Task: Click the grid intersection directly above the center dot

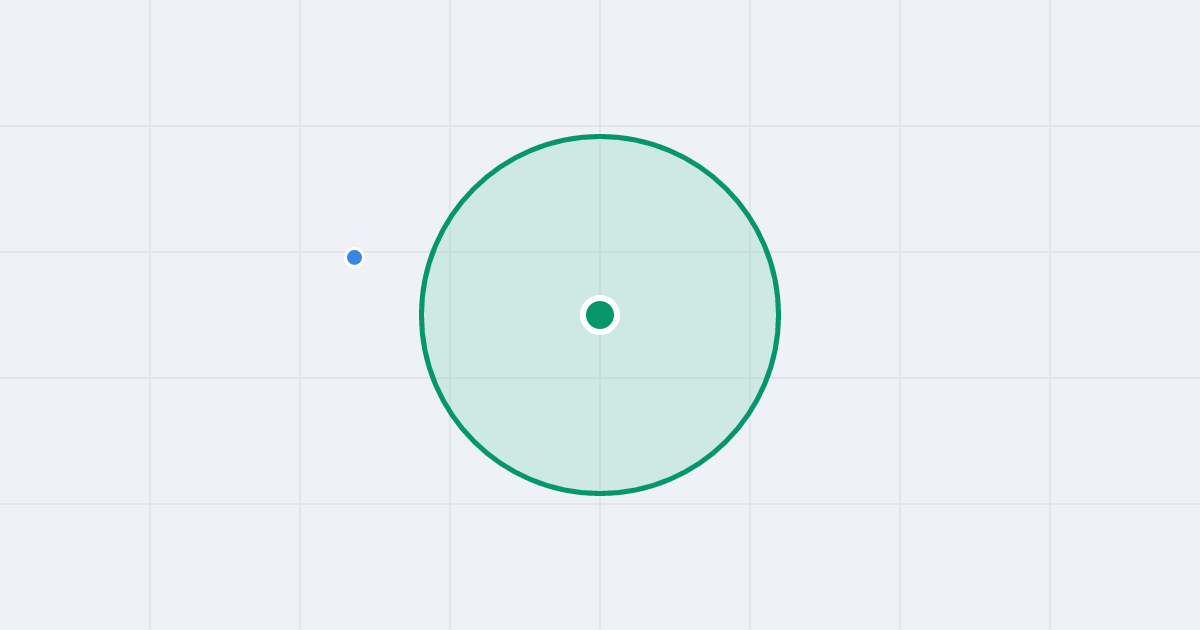Action: pos(600,252)
